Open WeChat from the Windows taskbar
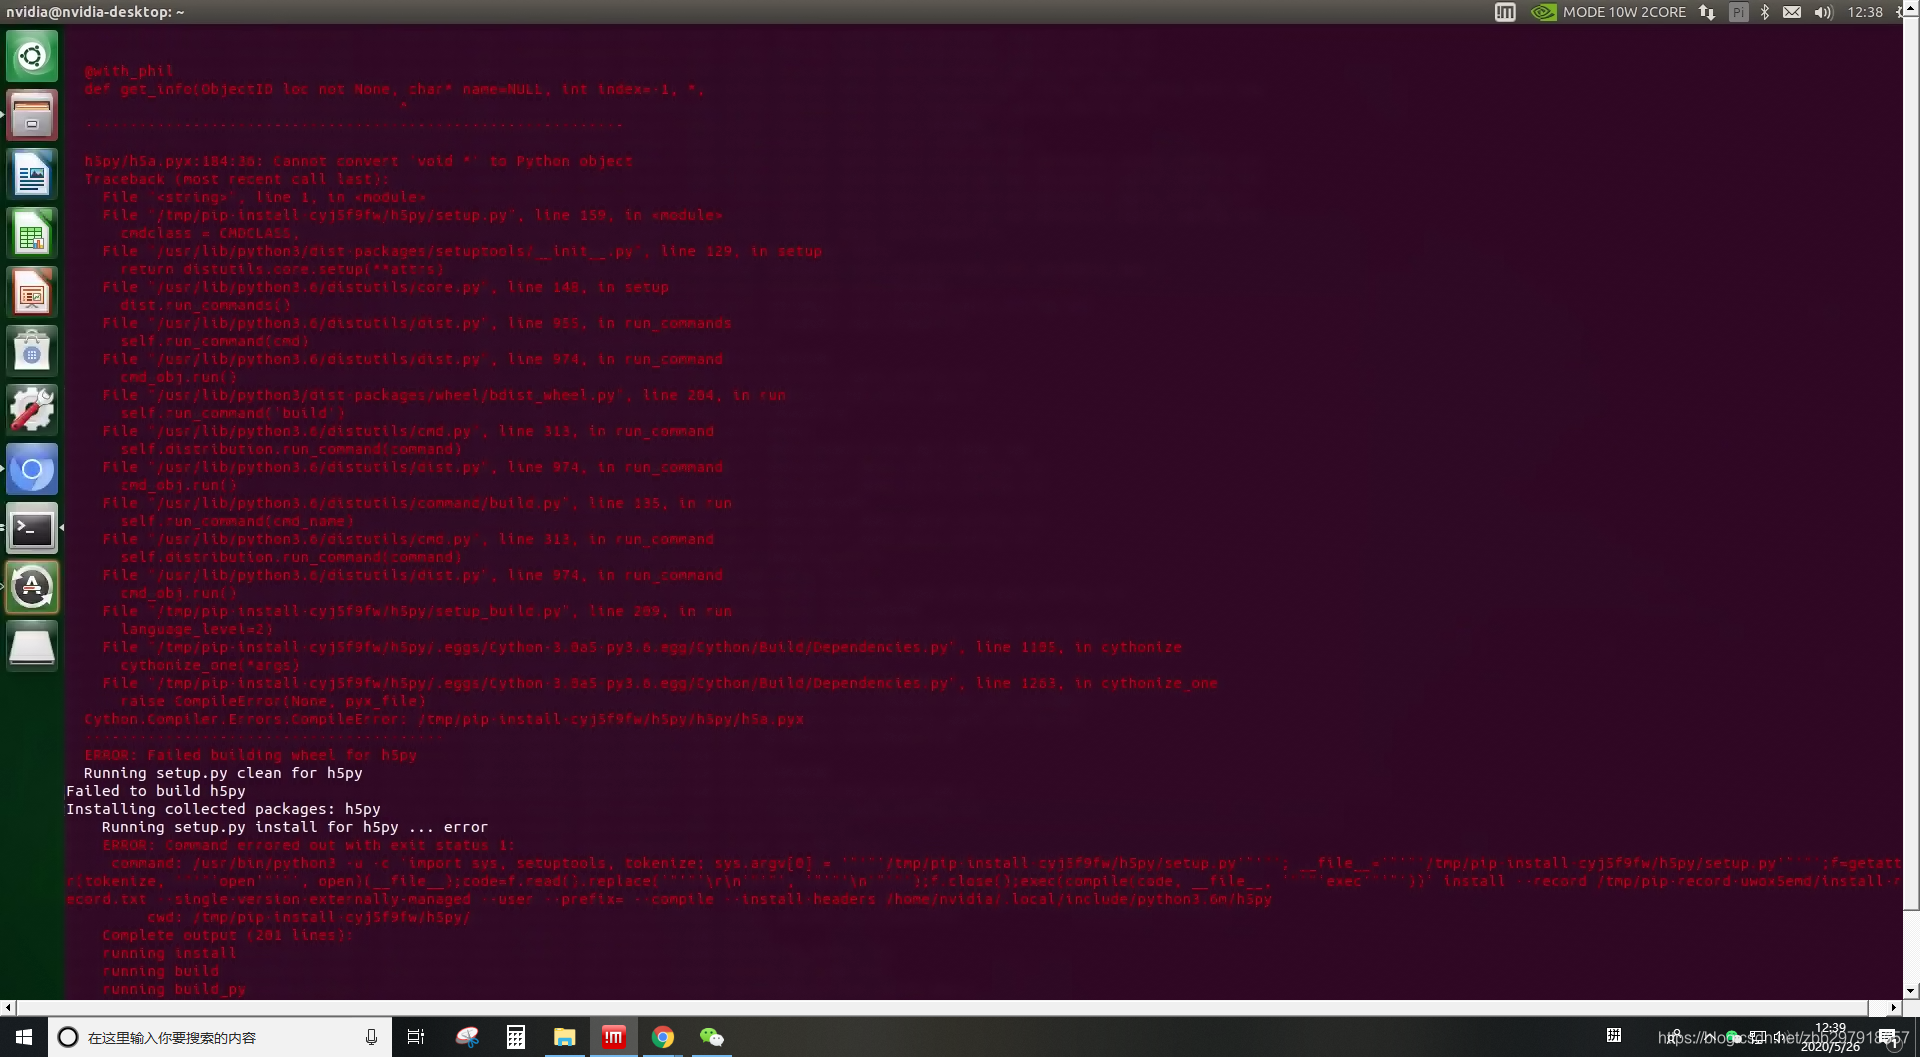Screen dimensions: 1920x1057 (x=712, y=1037)
